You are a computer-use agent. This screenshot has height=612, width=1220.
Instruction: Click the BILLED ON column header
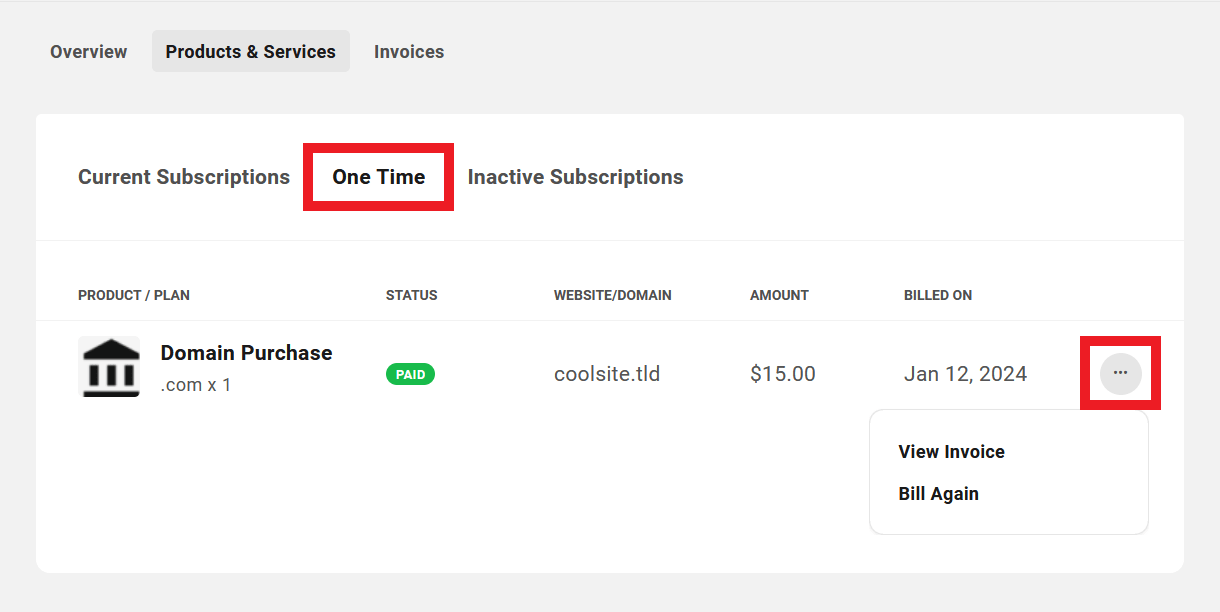click(x=937, y=295)
